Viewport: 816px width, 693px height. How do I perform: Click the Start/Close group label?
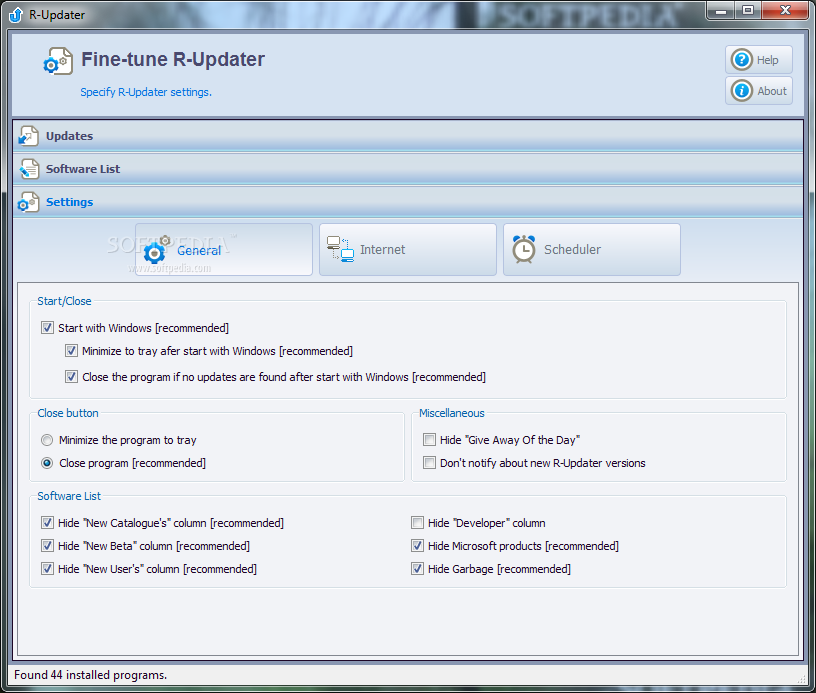(x=64, y=301)
